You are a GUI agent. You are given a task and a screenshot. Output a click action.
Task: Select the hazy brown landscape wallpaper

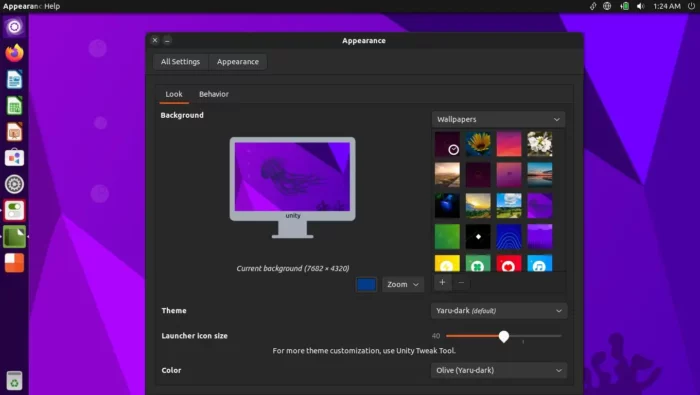(x=447, y=175)
